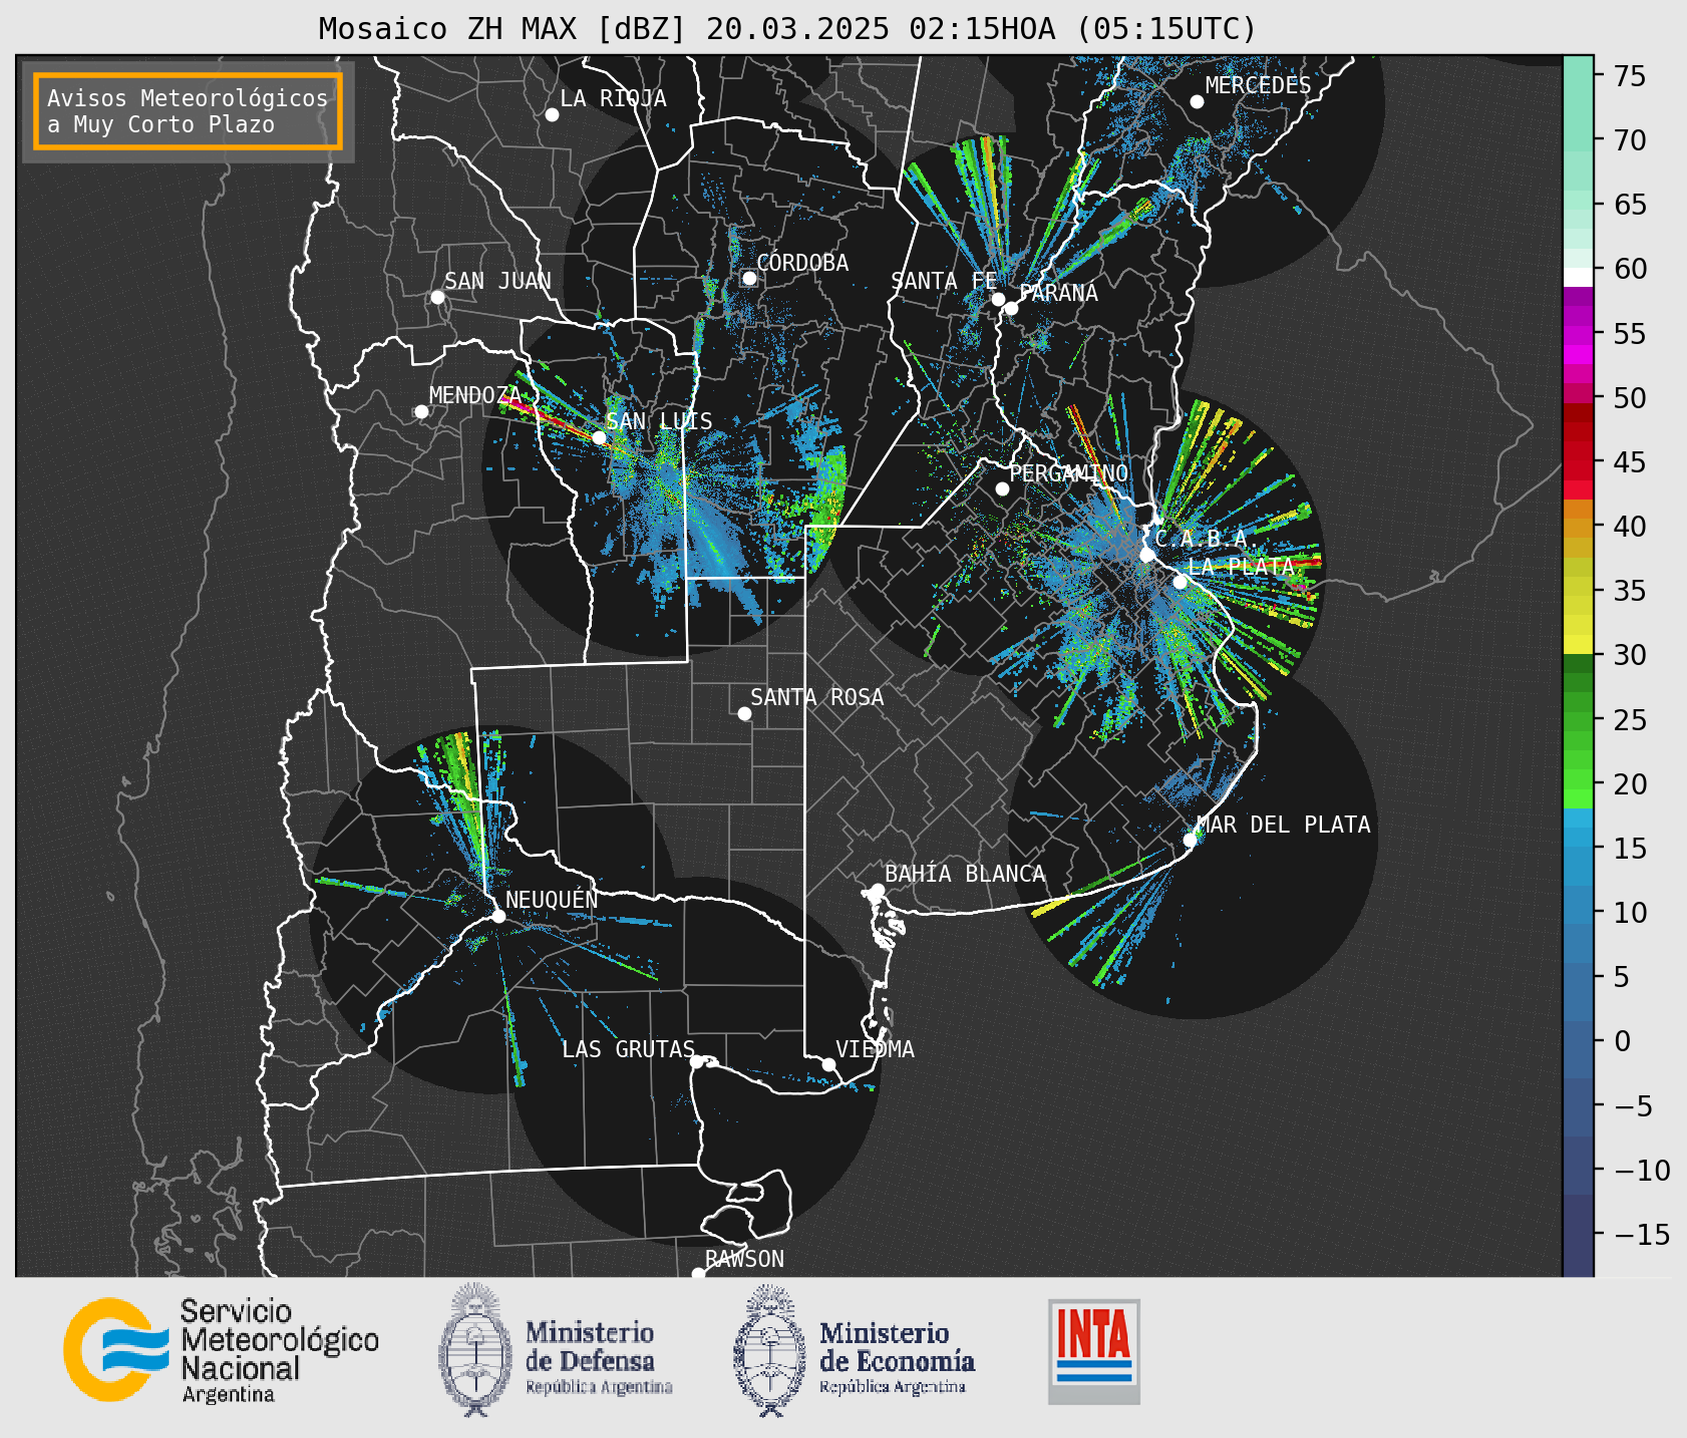This screenshot has width=1687, height=1438.
Task: Click the CÓRDOBA city label text
Action: [802, 263]
